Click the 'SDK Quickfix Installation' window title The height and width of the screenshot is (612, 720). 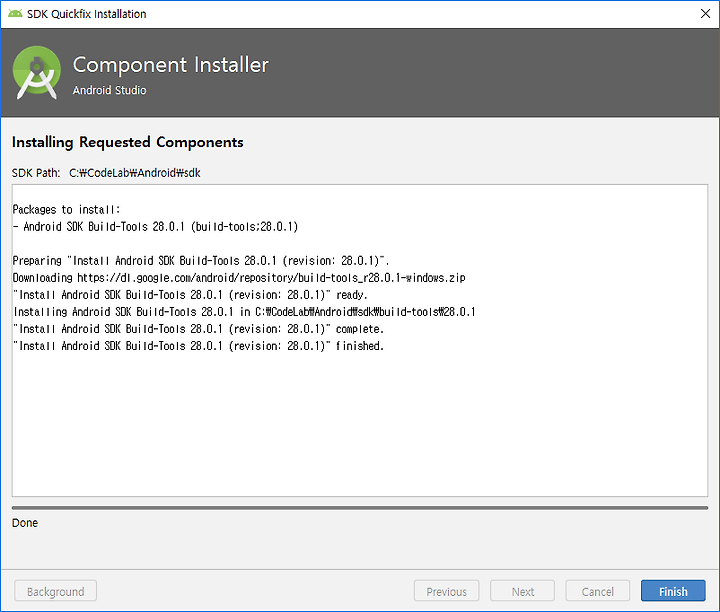coord(87,14)
